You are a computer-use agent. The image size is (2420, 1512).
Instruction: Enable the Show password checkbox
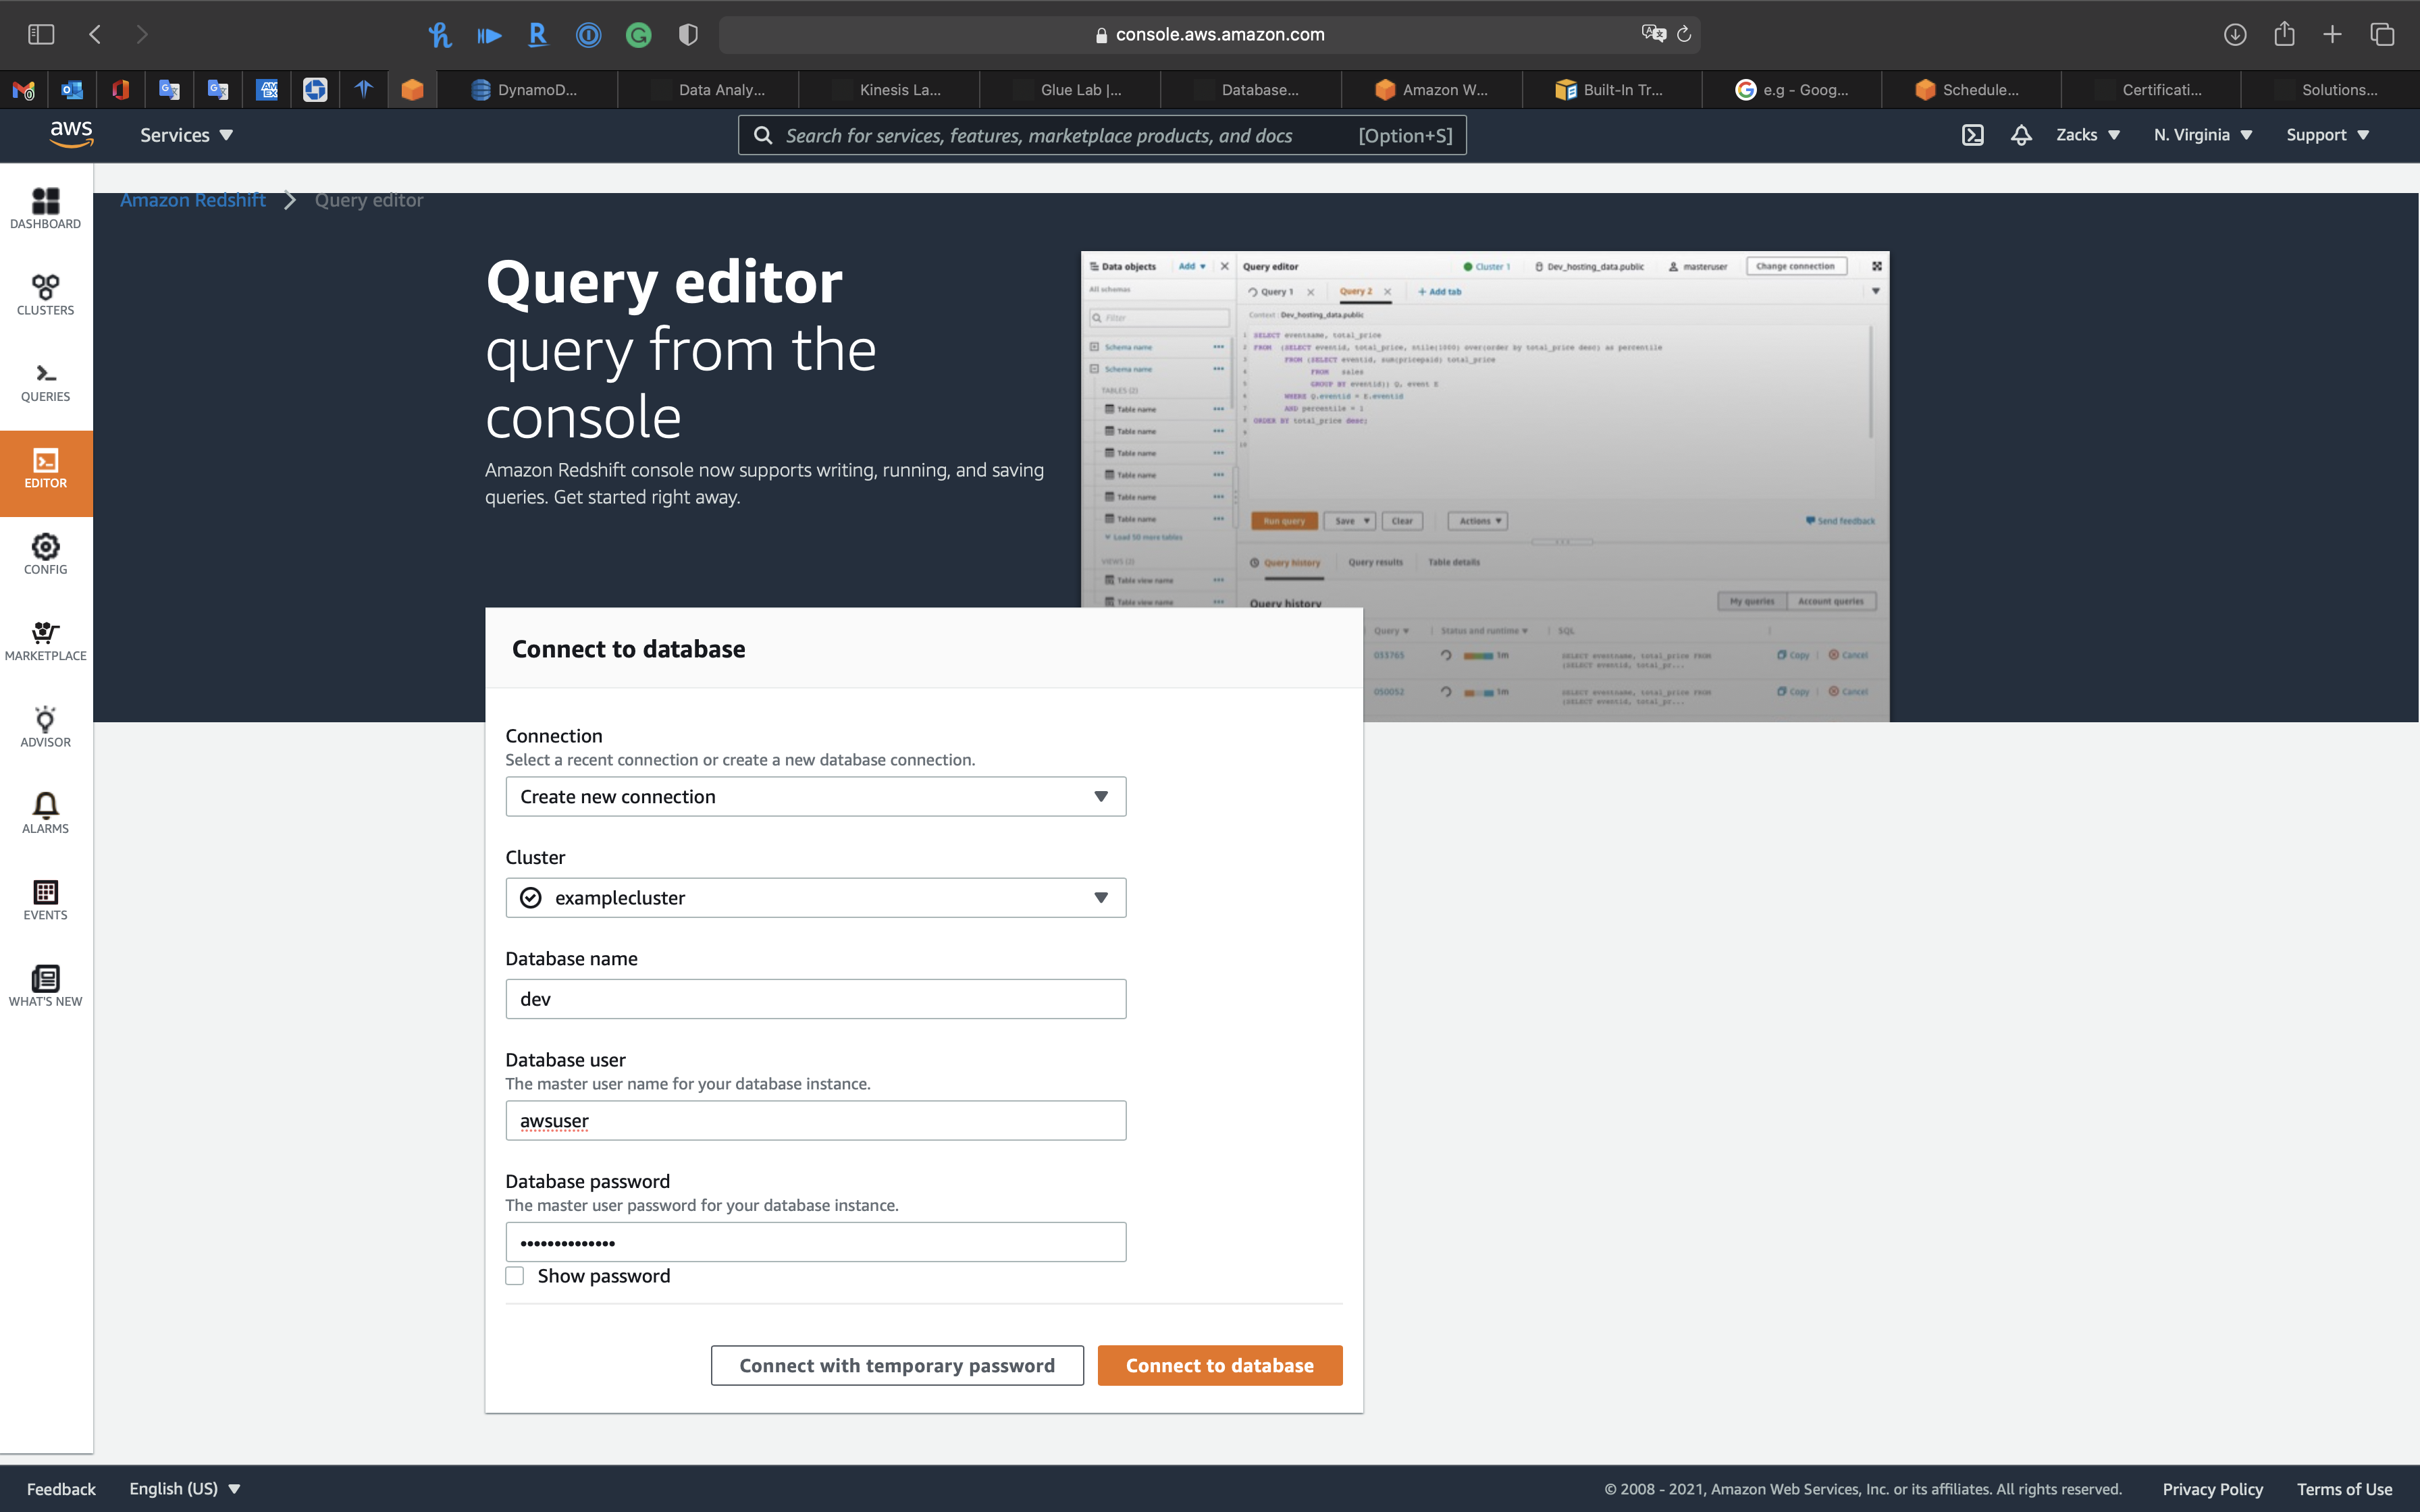click(x=515, y=1276)
